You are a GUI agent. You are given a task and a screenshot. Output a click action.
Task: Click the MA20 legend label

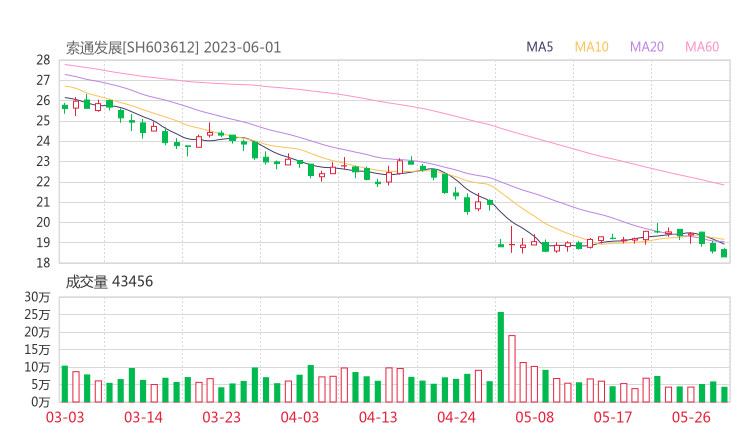click(647, 47)
